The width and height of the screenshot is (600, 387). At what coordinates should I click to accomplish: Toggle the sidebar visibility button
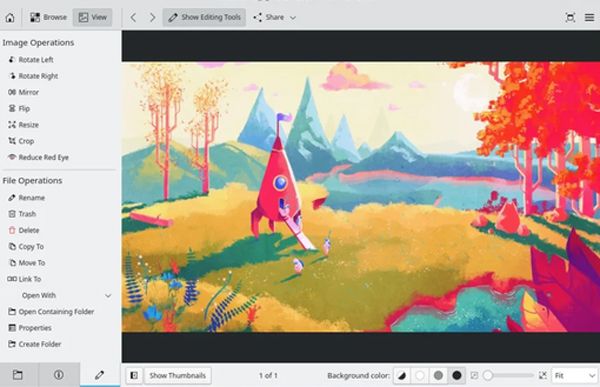point(134,376)
